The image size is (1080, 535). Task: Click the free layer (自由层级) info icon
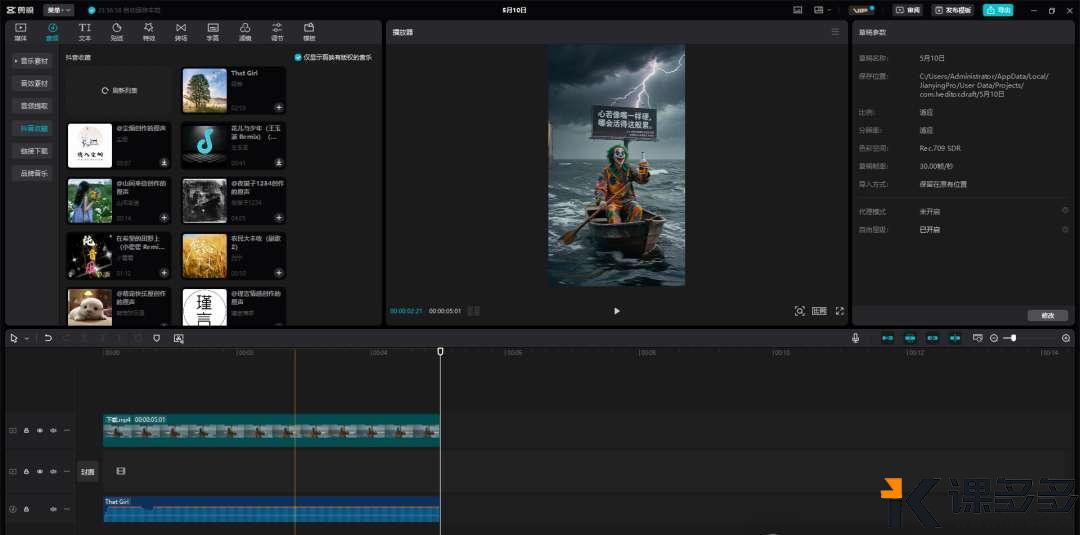[x=1066, y=229]
